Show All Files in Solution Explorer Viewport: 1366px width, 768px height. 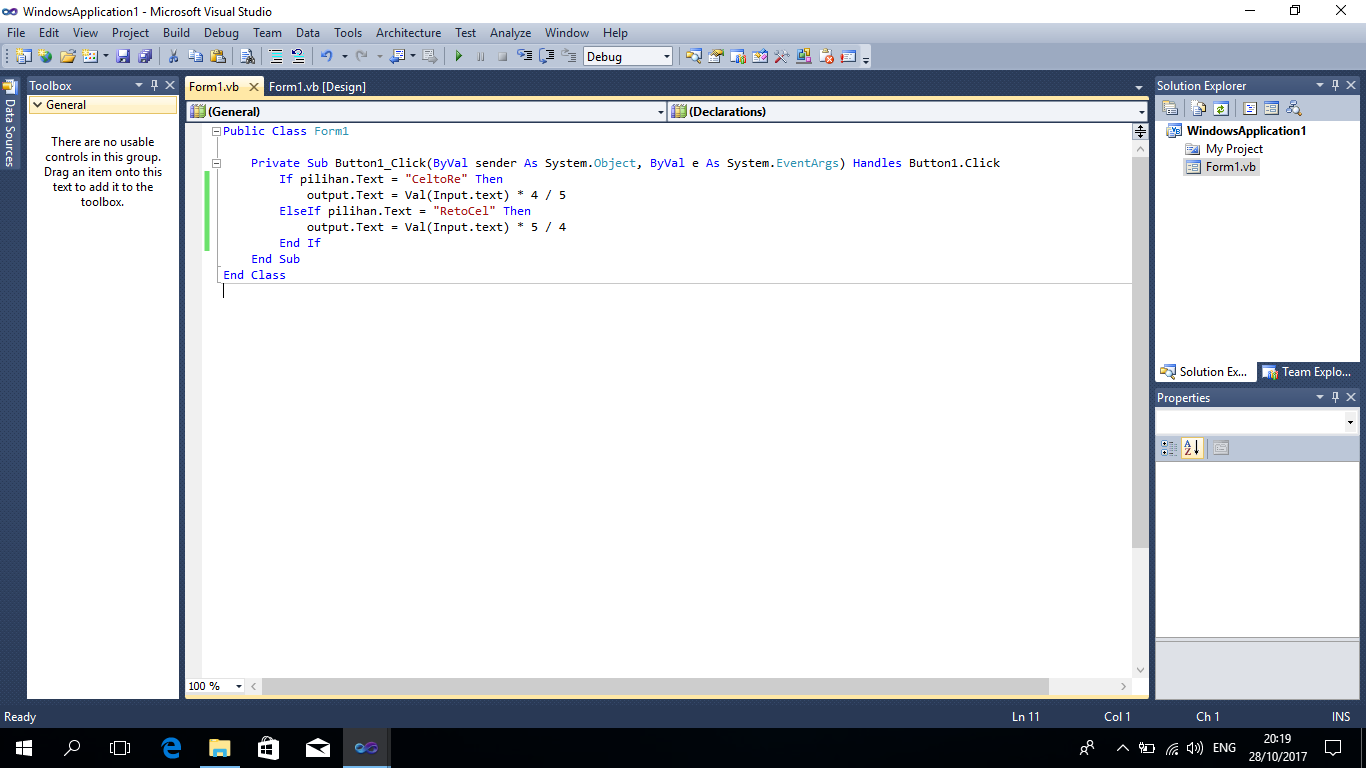tap(1198, 107)
